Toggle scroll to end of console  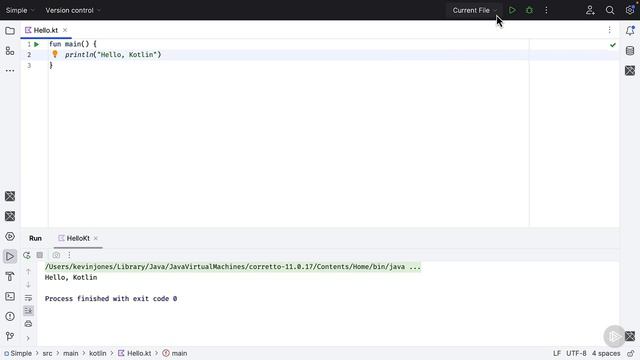tap(28, 311)
